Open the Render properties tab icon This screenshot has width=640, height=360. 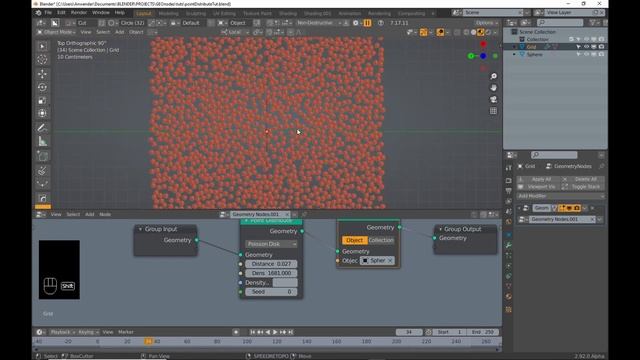point(509,180)
